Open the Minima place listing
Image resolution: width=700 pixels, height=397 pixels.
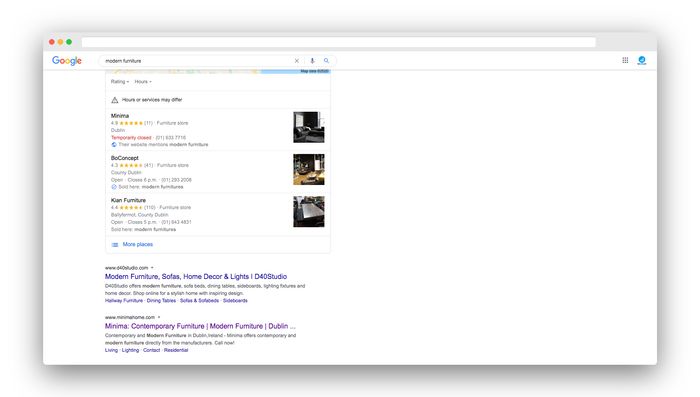(x=120, y=116)
